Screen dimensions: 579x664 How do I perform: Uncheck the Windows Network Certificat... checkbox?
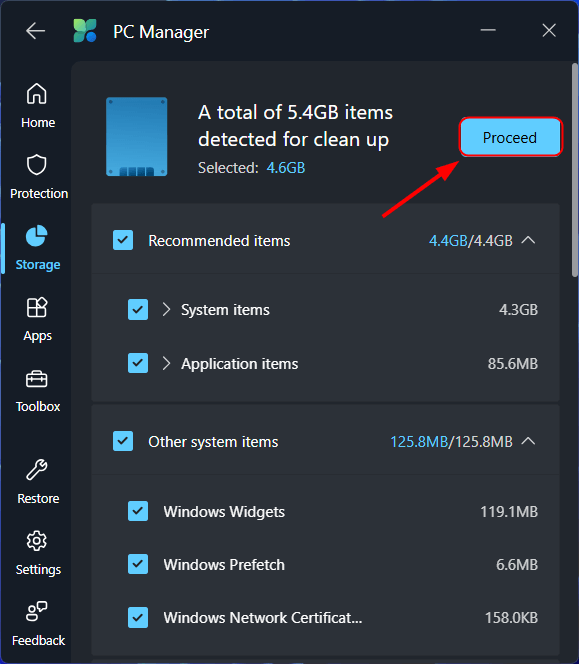tap(138, 617)
